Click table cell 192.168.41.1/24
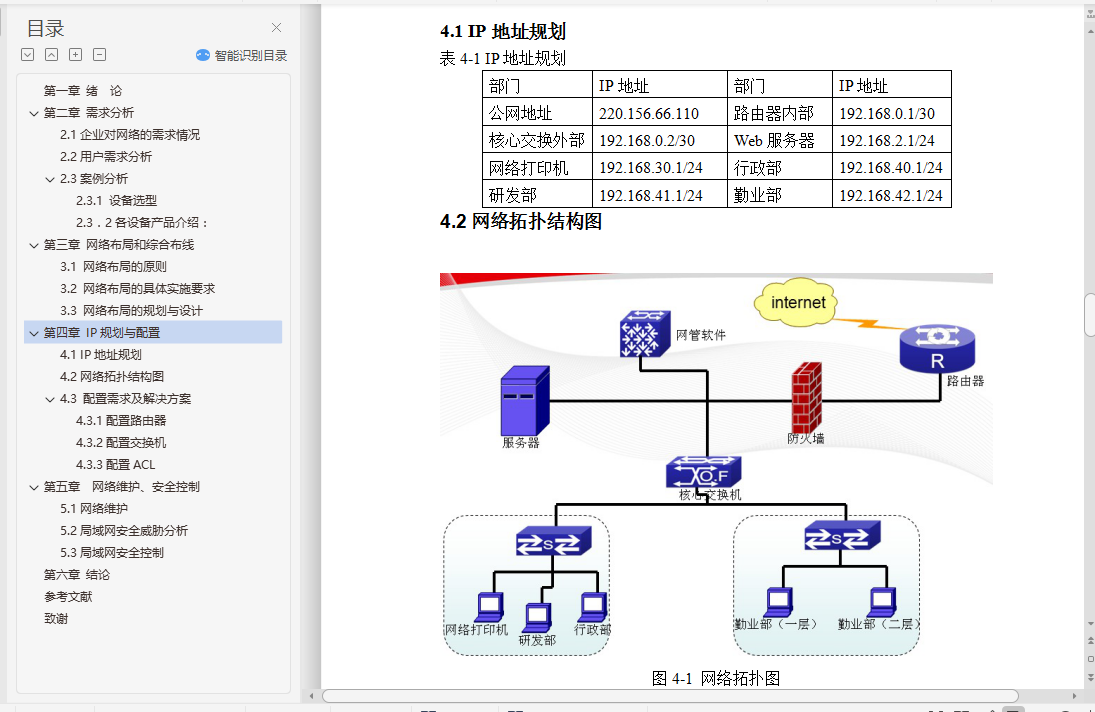Viewport: 1095px width, 712px height. click(x=659, y=195)
